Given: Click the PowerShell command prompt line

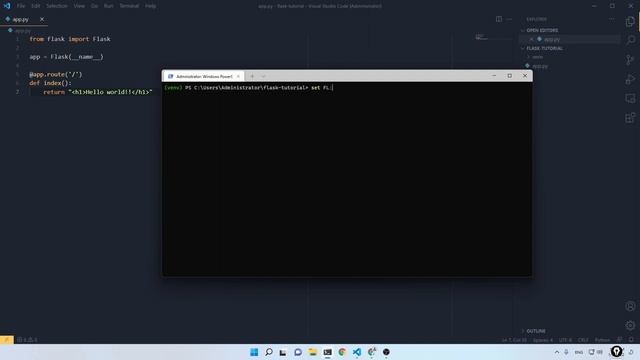Looking at the screenshot, I should (x=248, y=88).
